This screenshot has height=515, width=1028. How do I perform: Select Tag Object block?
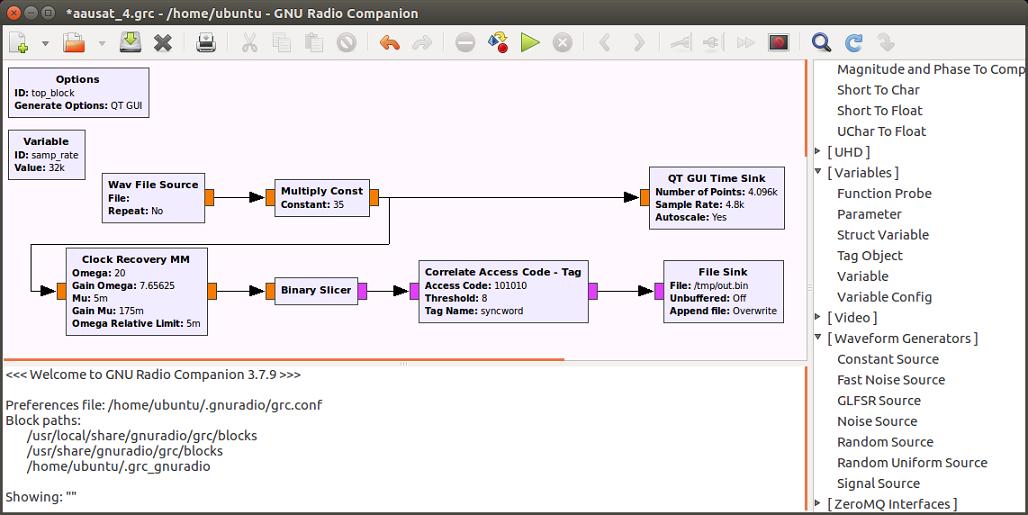pos(869,256)
